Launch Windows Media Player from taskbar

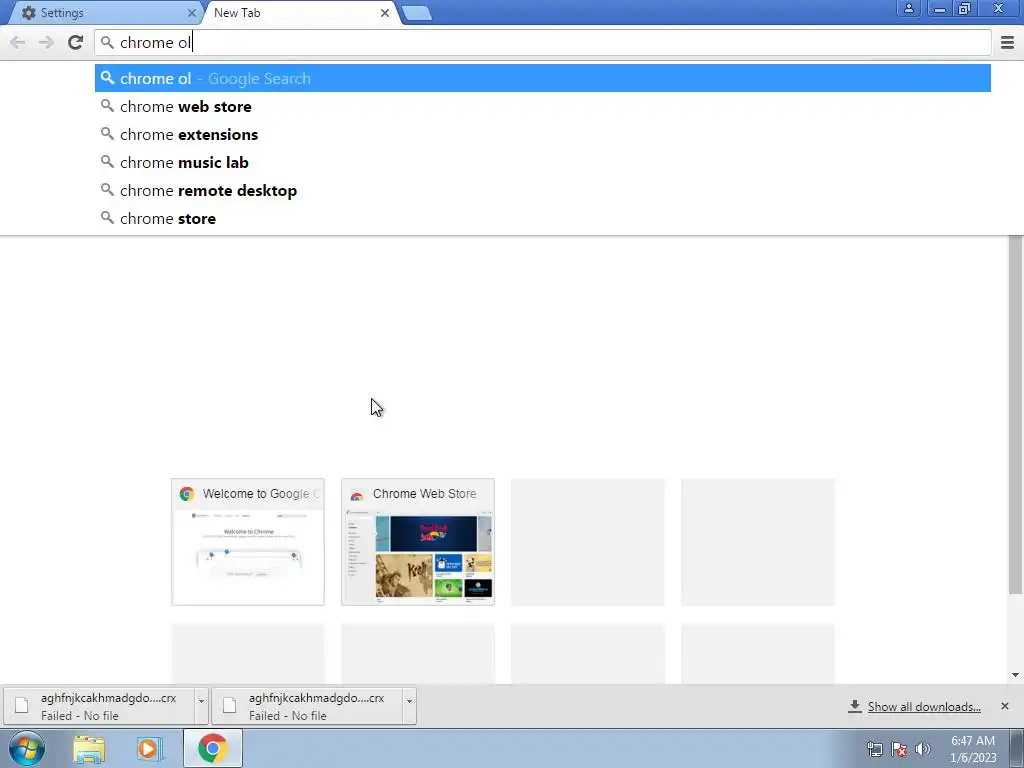click(x=150, y=749)
